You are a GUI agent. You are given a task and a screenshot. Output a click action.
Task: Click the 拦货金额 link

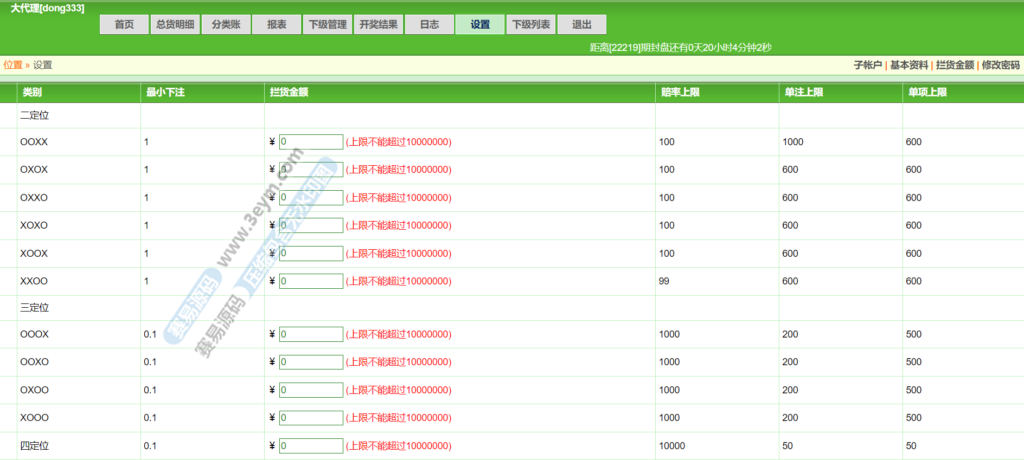954,65
